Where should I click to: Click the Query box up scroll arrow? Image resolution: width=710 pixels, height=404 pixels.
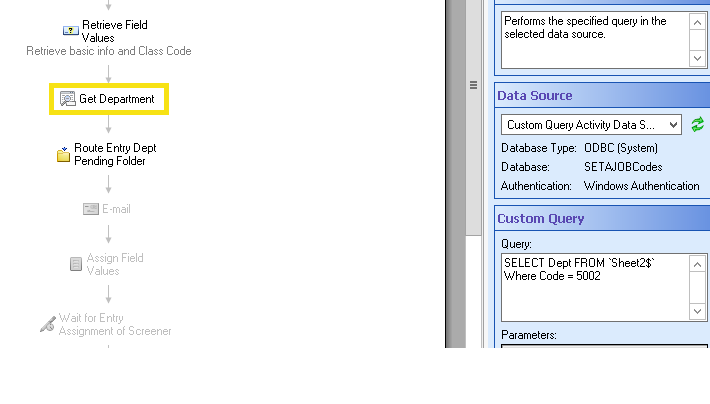click(x=697, y=265)
